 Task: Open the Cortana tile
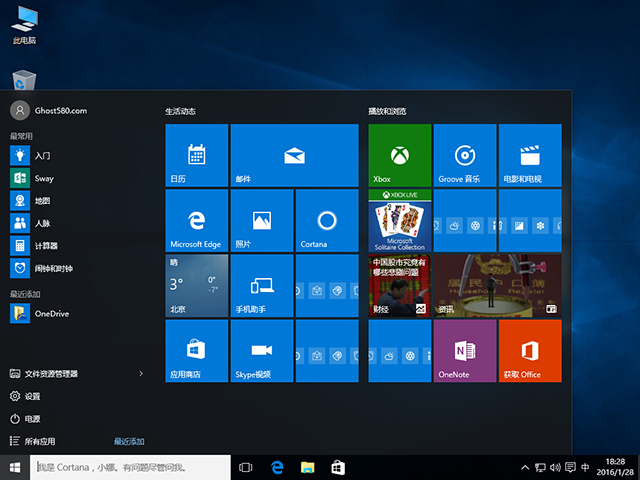click(326, 220)
